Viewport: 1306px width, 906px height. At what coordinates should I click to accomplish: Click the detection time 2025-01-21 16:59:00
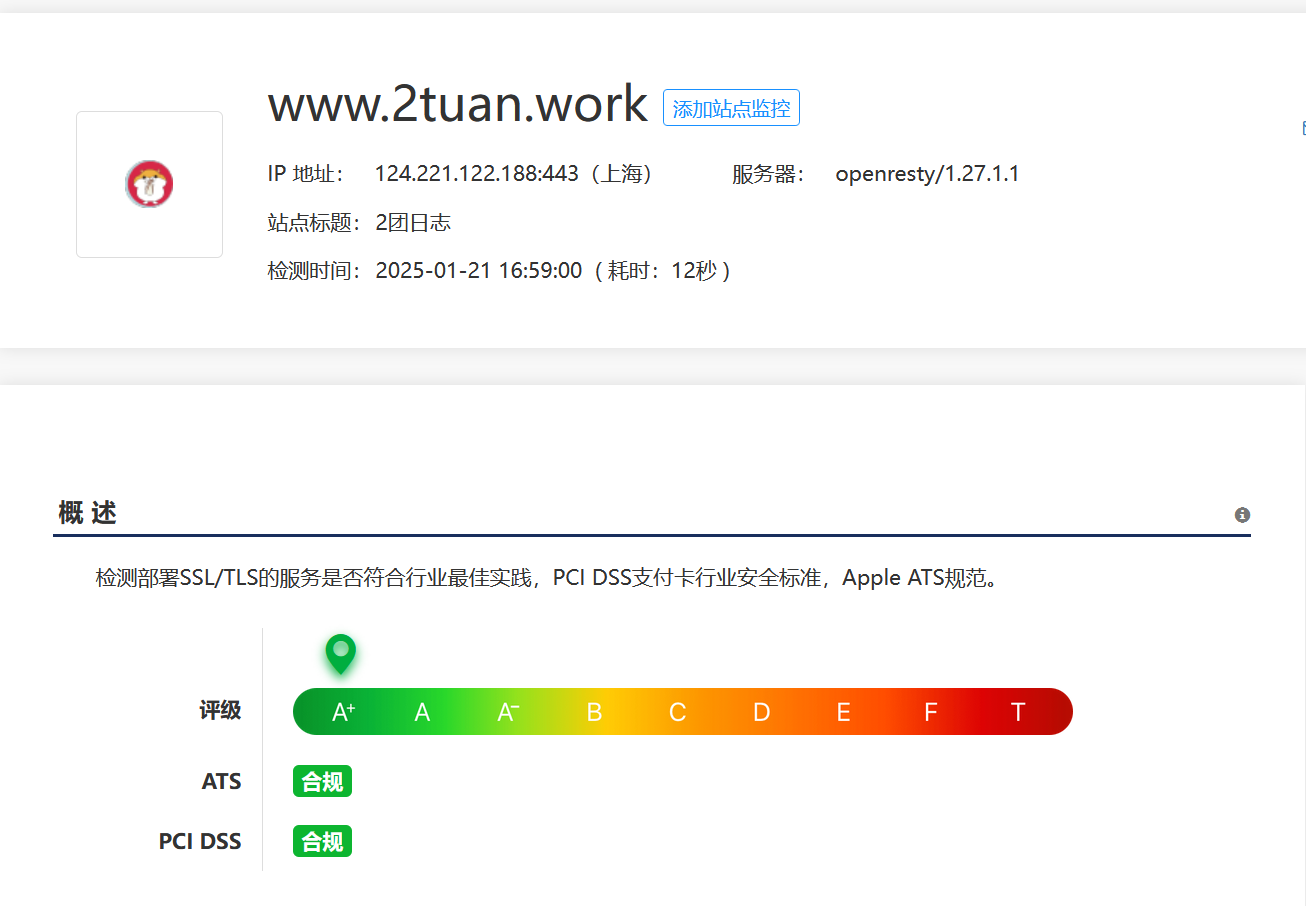(x=478, y=271)
